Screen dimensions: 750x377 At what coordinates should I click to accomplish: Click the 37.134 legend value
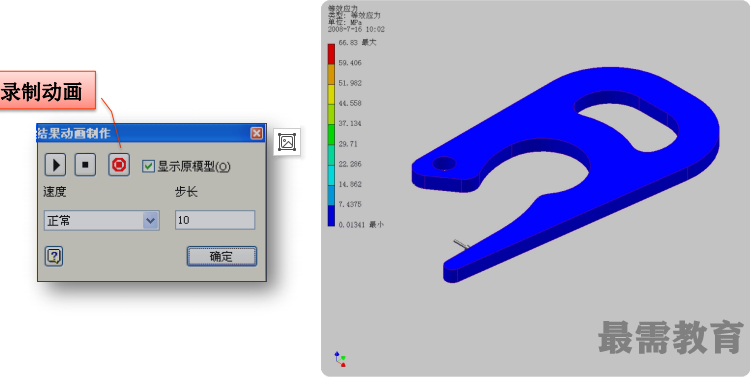(350, 123)
